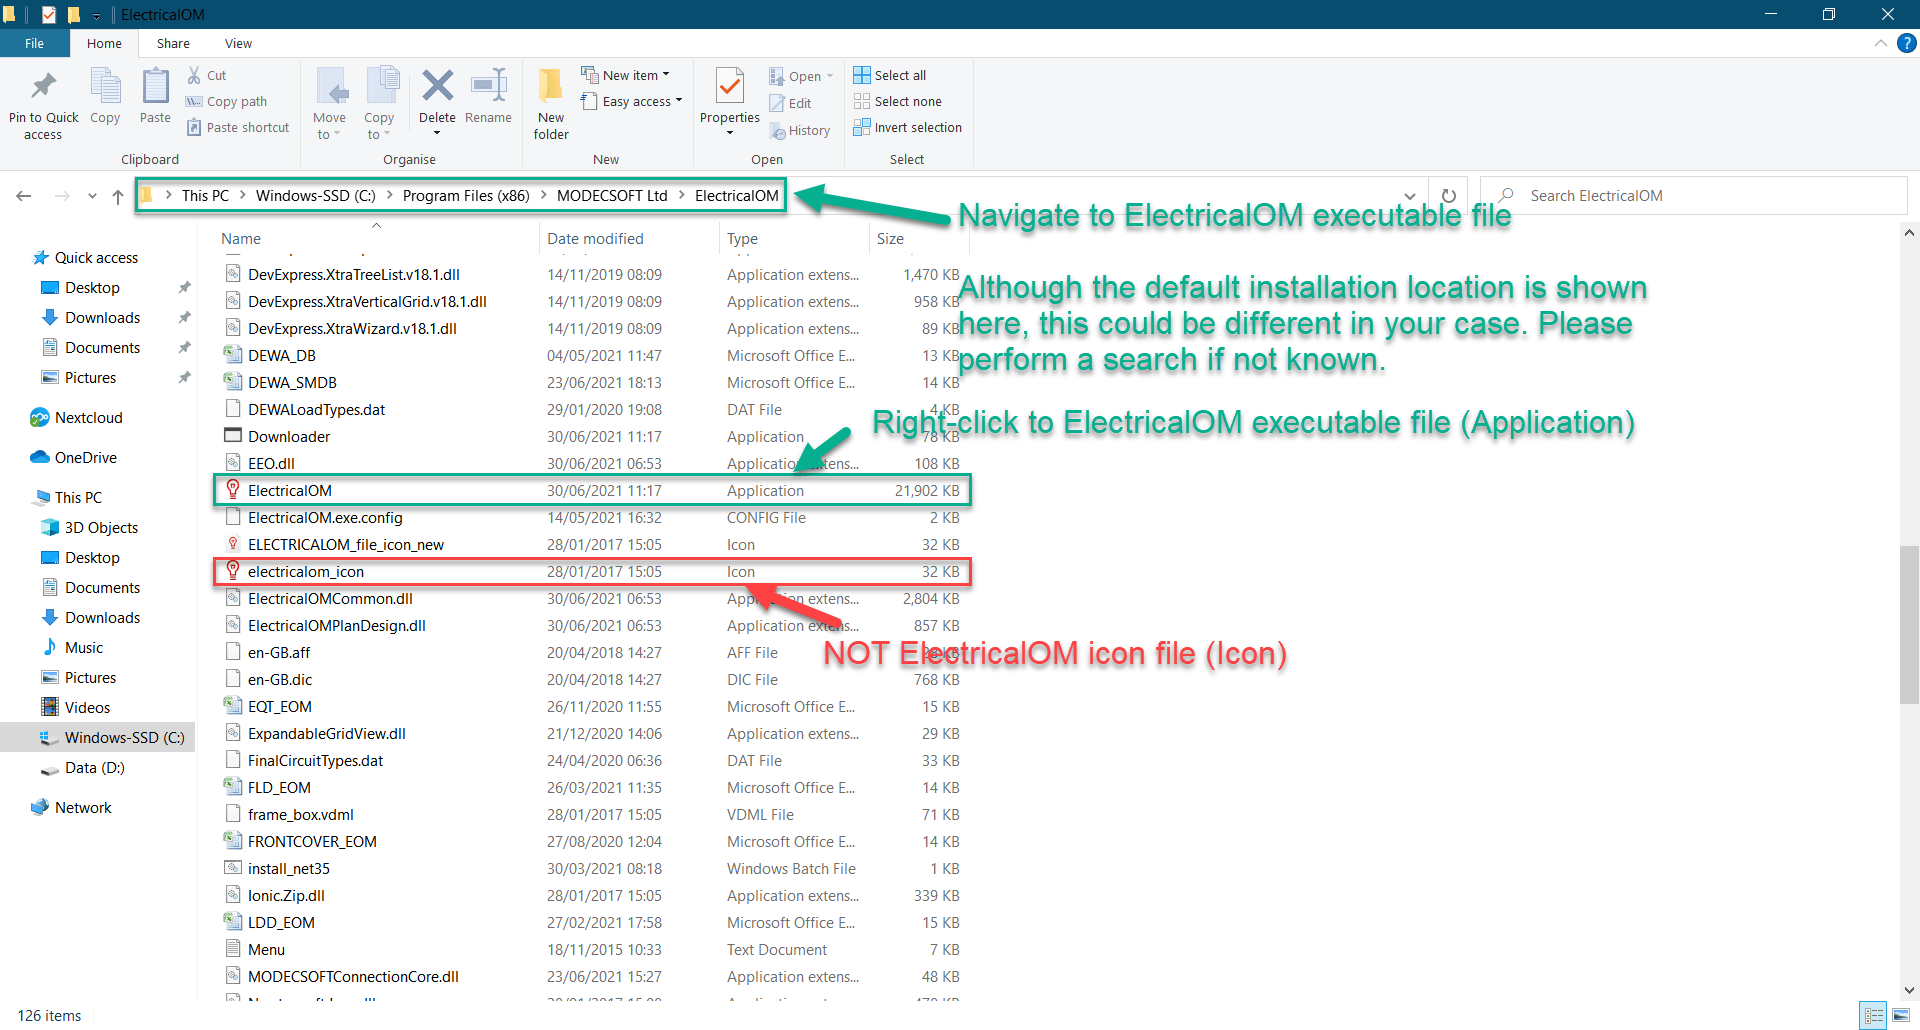The height and width of the screenshot is (1030, 1920).
Task: Refresh the ElectricalOM folder view
Action: tap(1448, 196)
